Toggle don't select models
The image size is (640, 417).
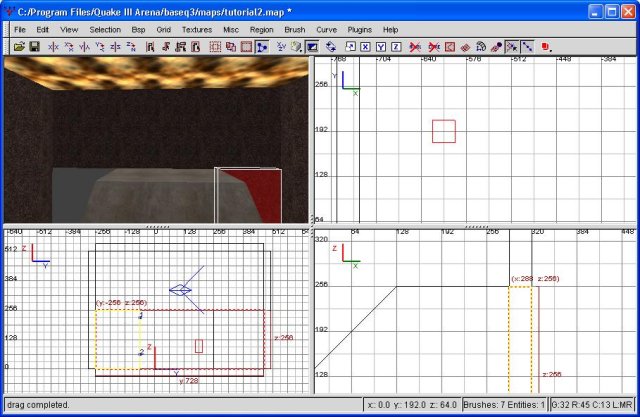tap(434, 47)
